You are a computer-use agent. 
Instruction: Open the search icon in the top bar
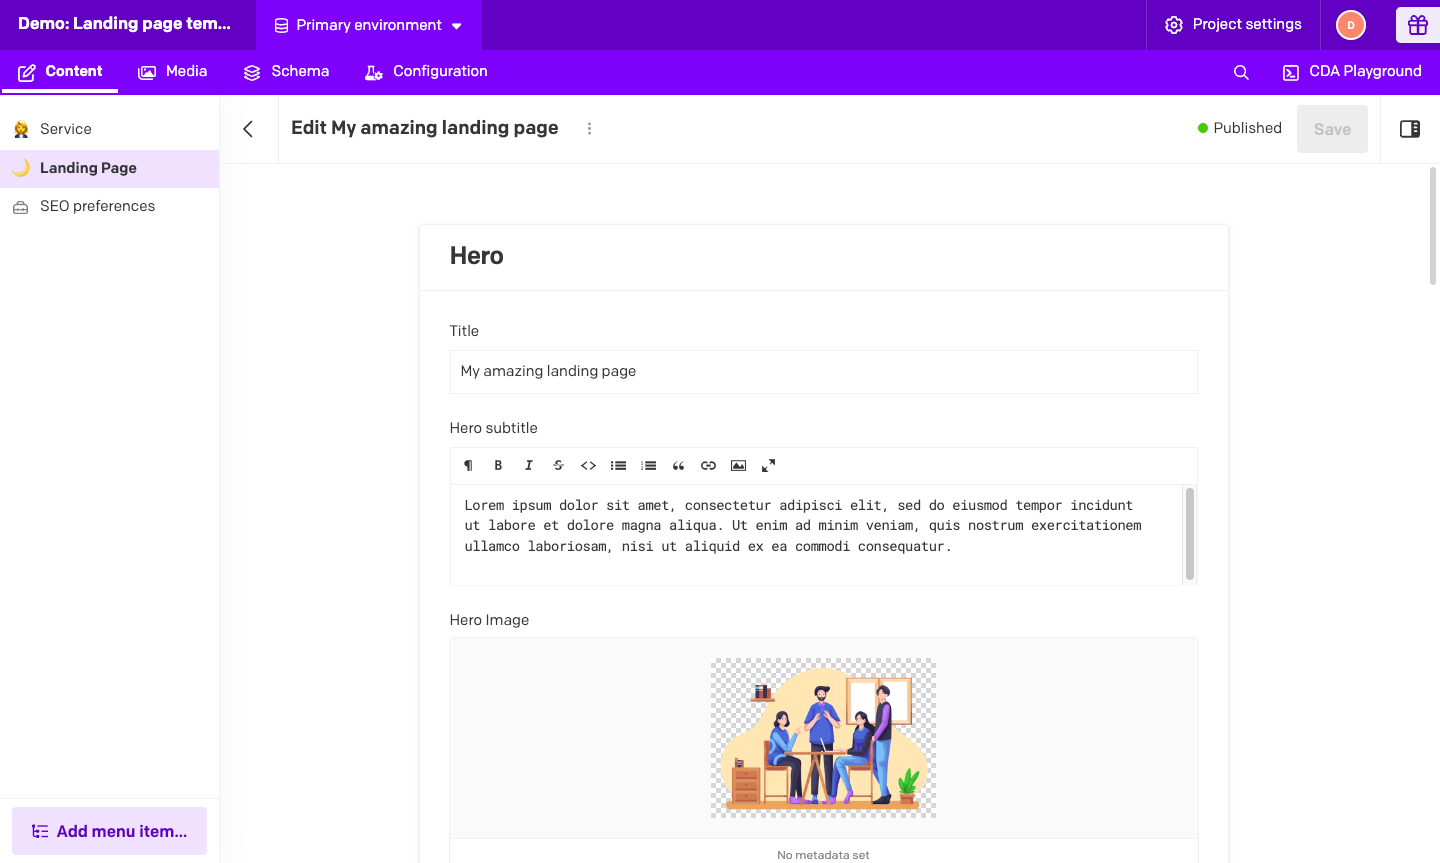[1240, 71]
